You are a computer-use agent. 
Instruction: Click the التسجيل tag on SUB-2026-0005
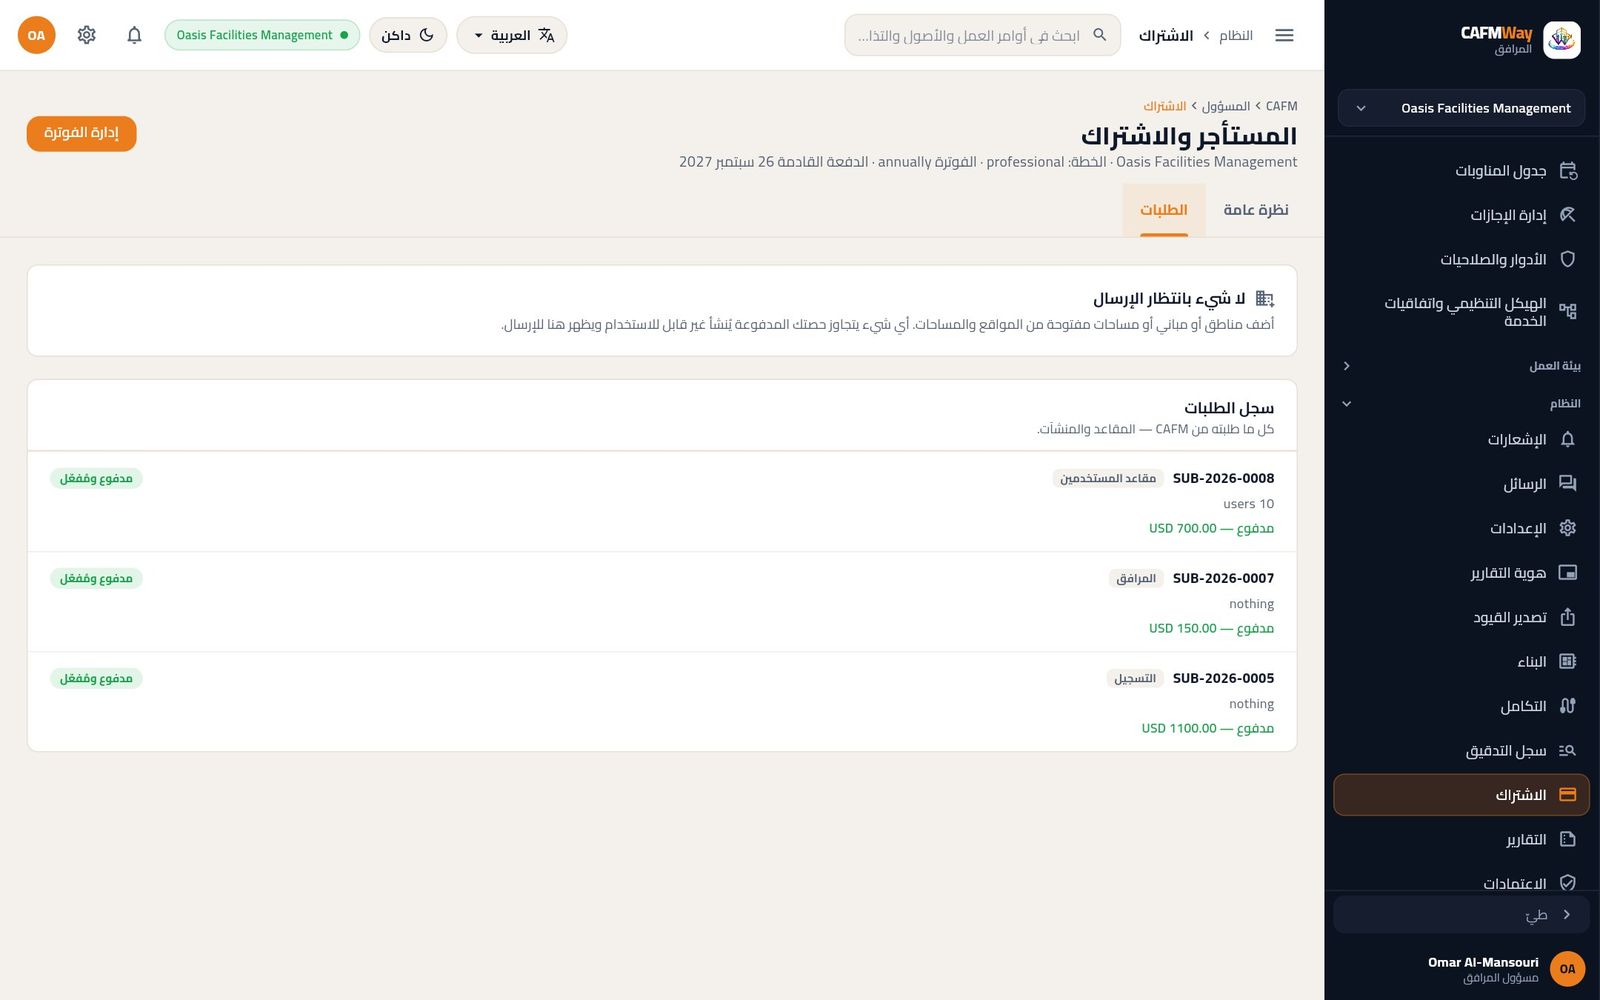[1135, 678]
